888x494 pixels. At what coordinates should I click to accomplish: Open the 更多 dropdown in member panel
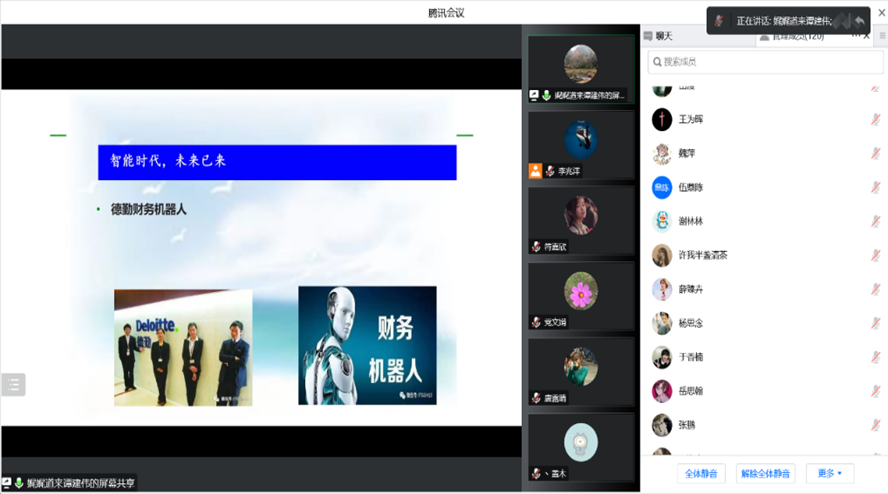coord(829,473)
